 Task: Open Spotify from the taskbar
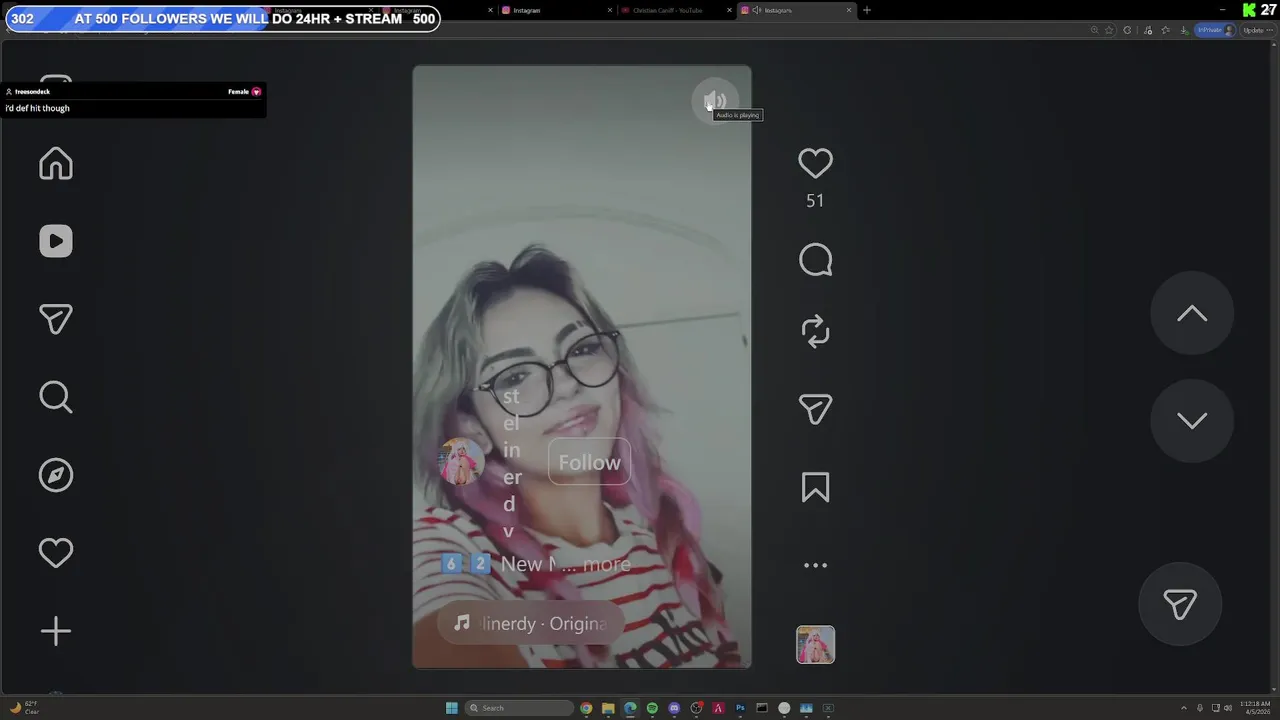pos(652,708)
